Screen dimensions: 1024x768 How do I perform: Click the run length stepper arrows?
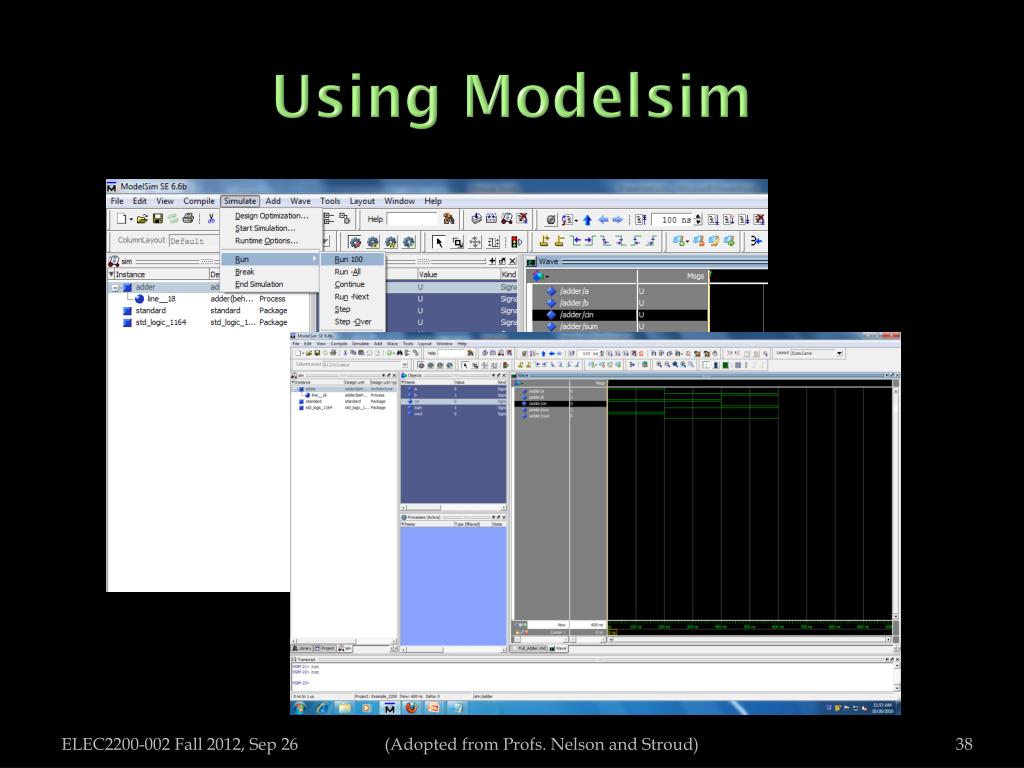698,220
